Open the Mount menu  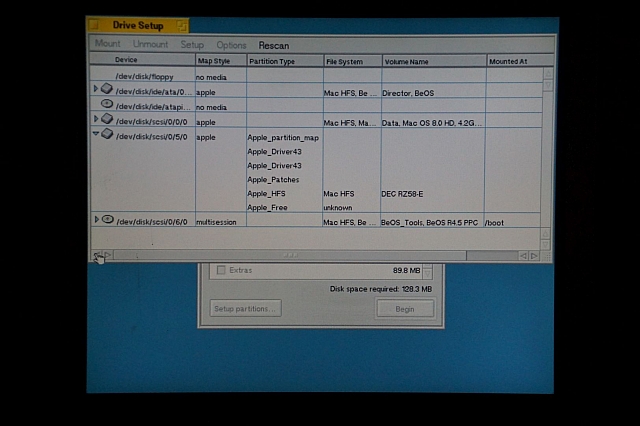tap(107, 44)
